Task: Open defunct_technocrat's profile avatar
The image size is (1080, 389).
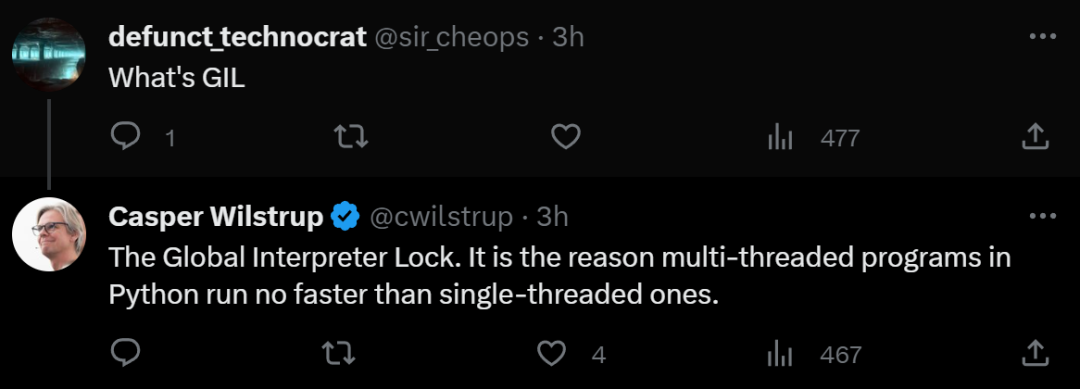Action: click(x=49, y=54)
